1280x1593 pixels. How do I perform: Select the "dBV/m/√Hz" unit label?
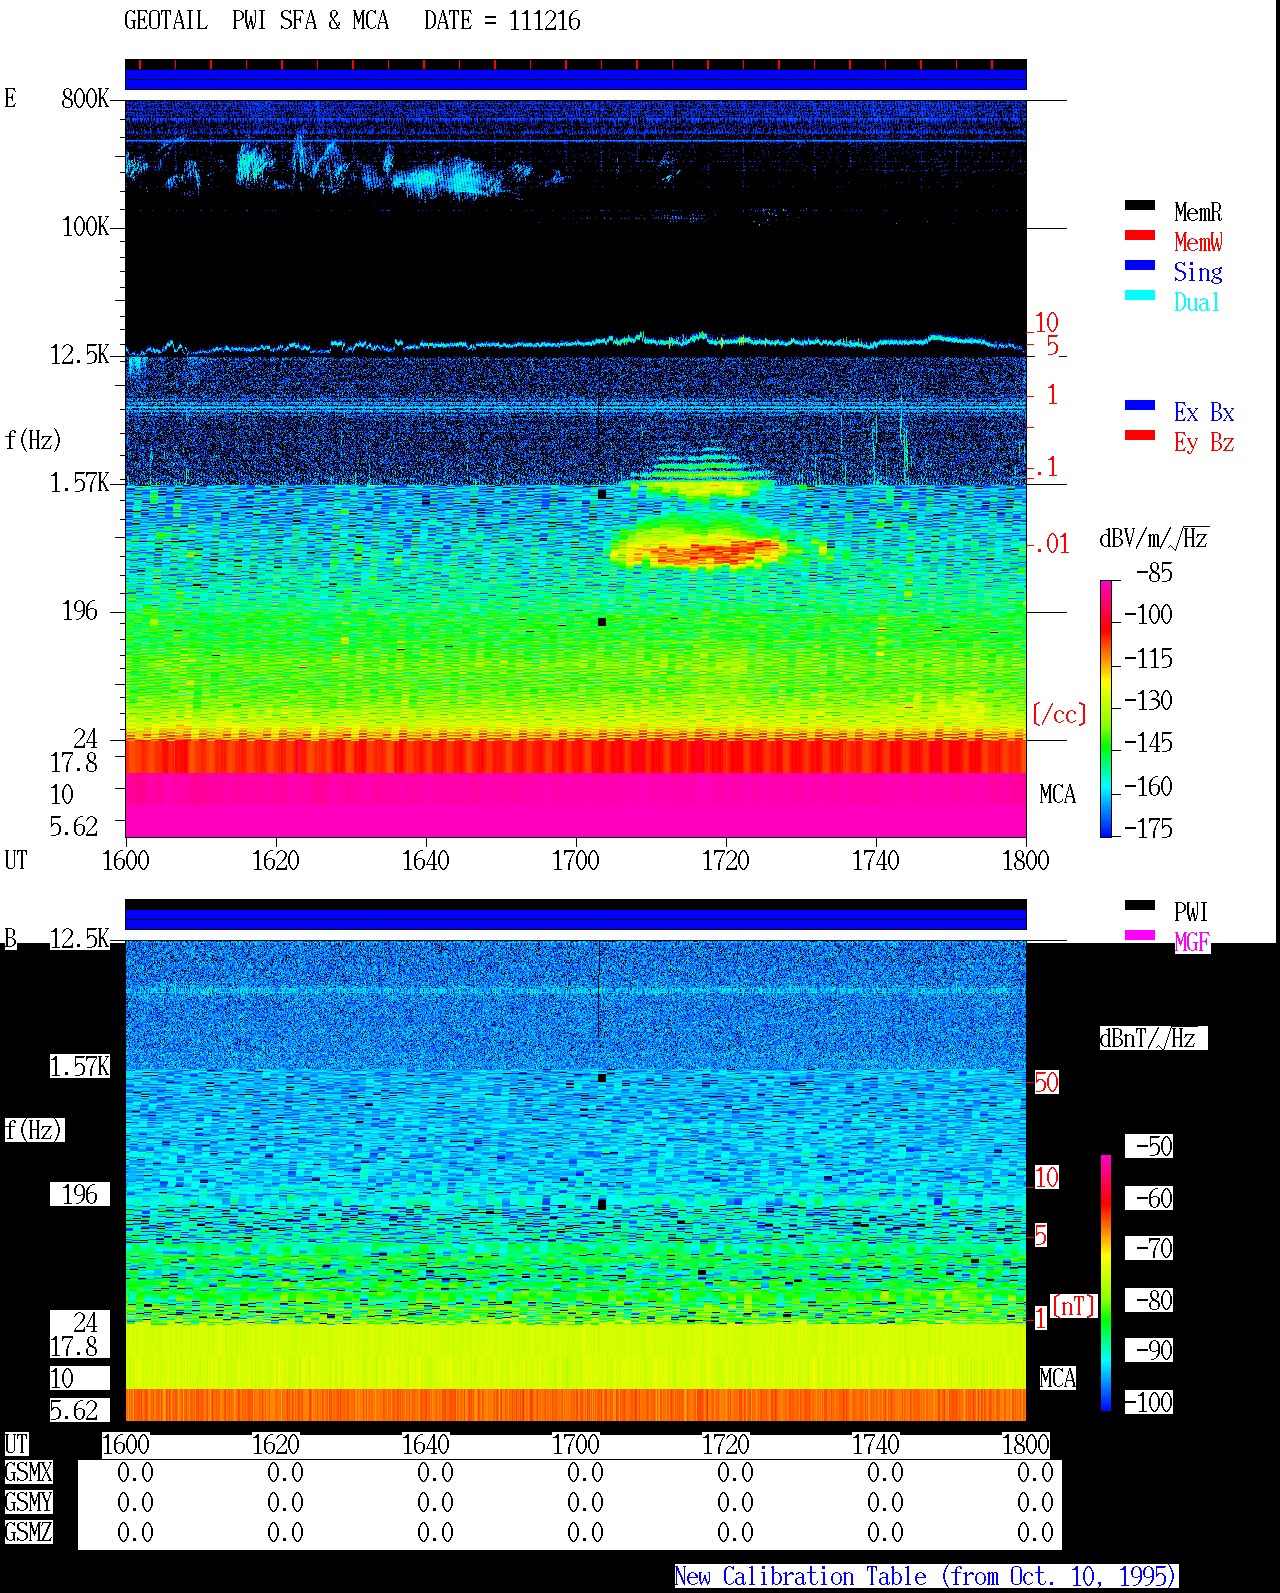click(x=1154, y=538)
